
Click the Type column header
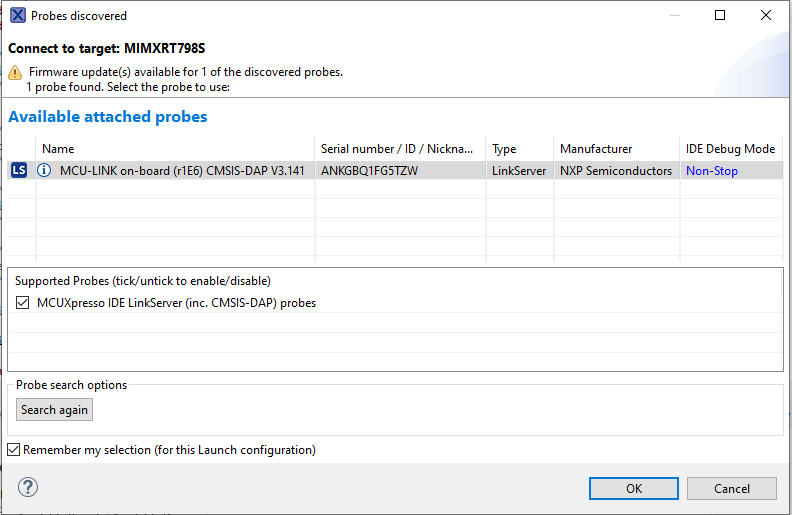(x=504, y=149)
